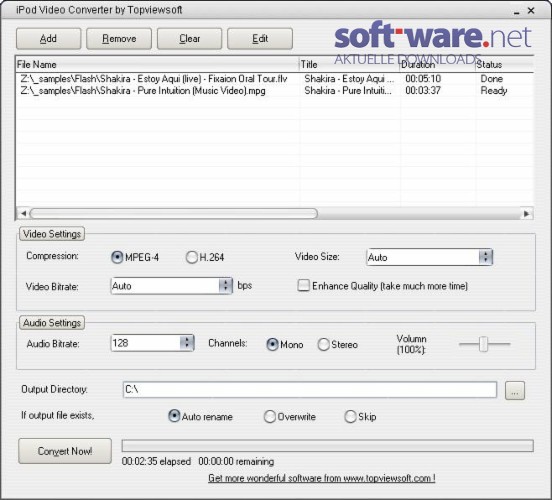Select Stereo audio channels
Image resolution: width=552 pixels, height=500 pixels.
[x=324, y=344]
